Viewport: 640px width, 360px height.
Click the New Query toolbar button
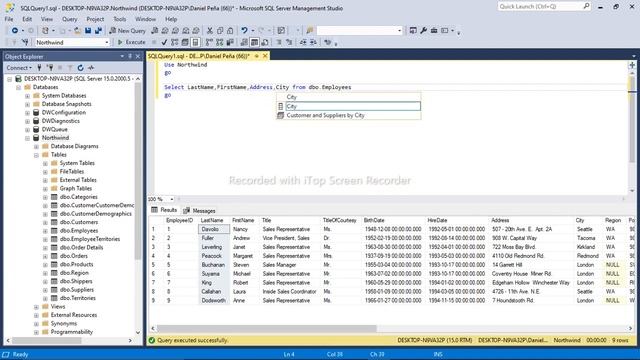click(127, 31)
